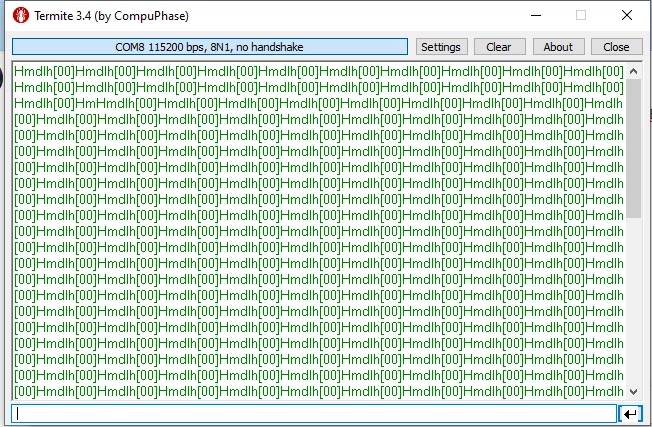Focus the command text input field
The width and height of the screenshot is (652, 427).
pyautogui.click(x=314, y=414)
